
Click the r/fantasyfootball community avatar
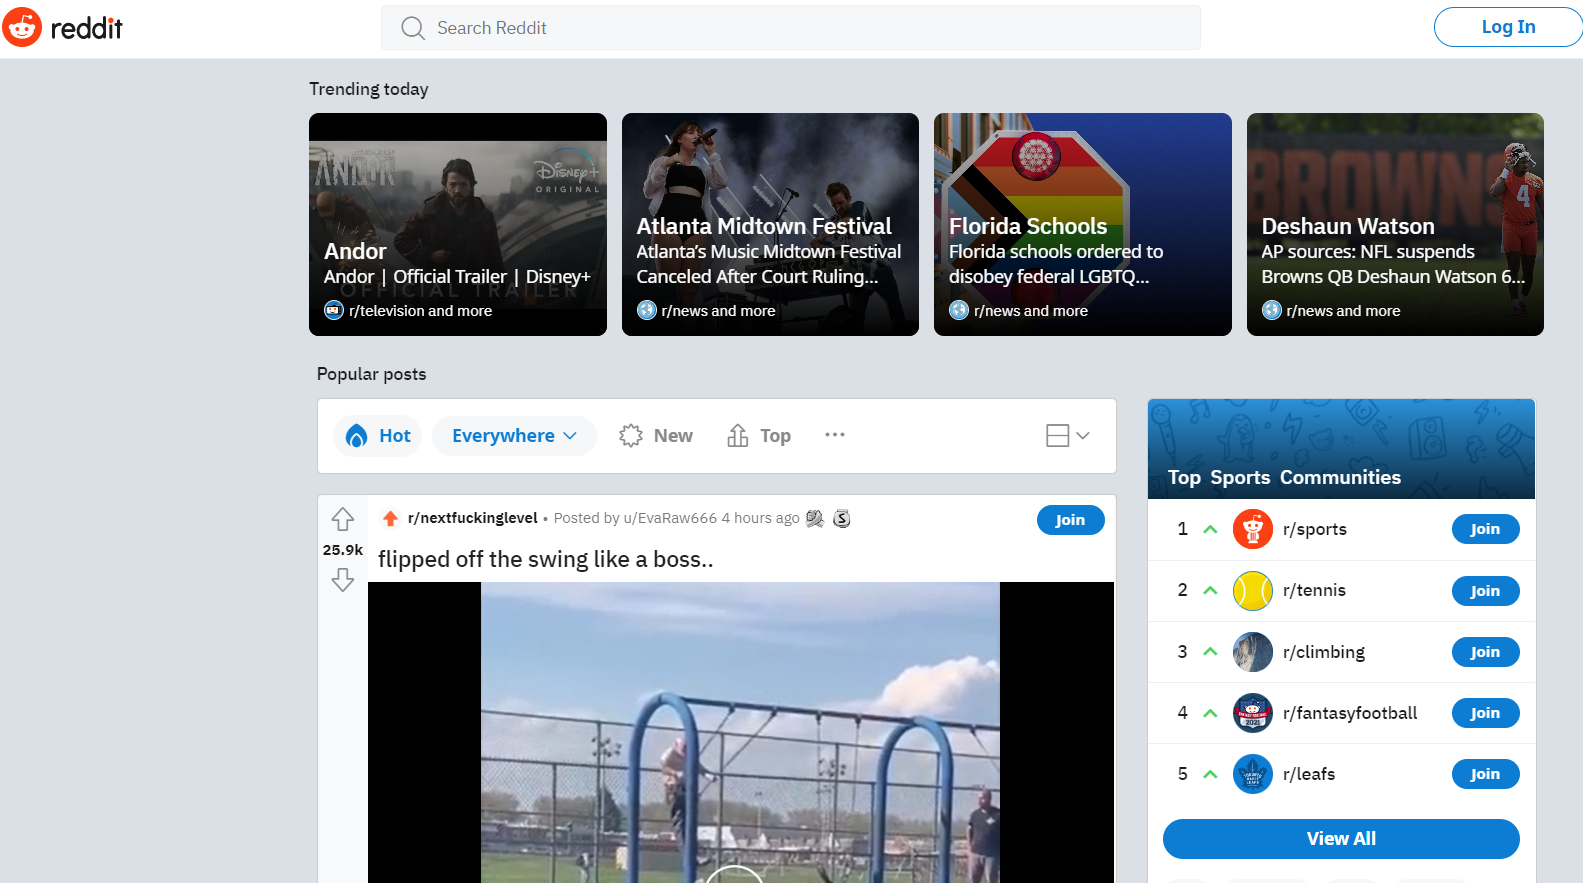point(1252,713)
